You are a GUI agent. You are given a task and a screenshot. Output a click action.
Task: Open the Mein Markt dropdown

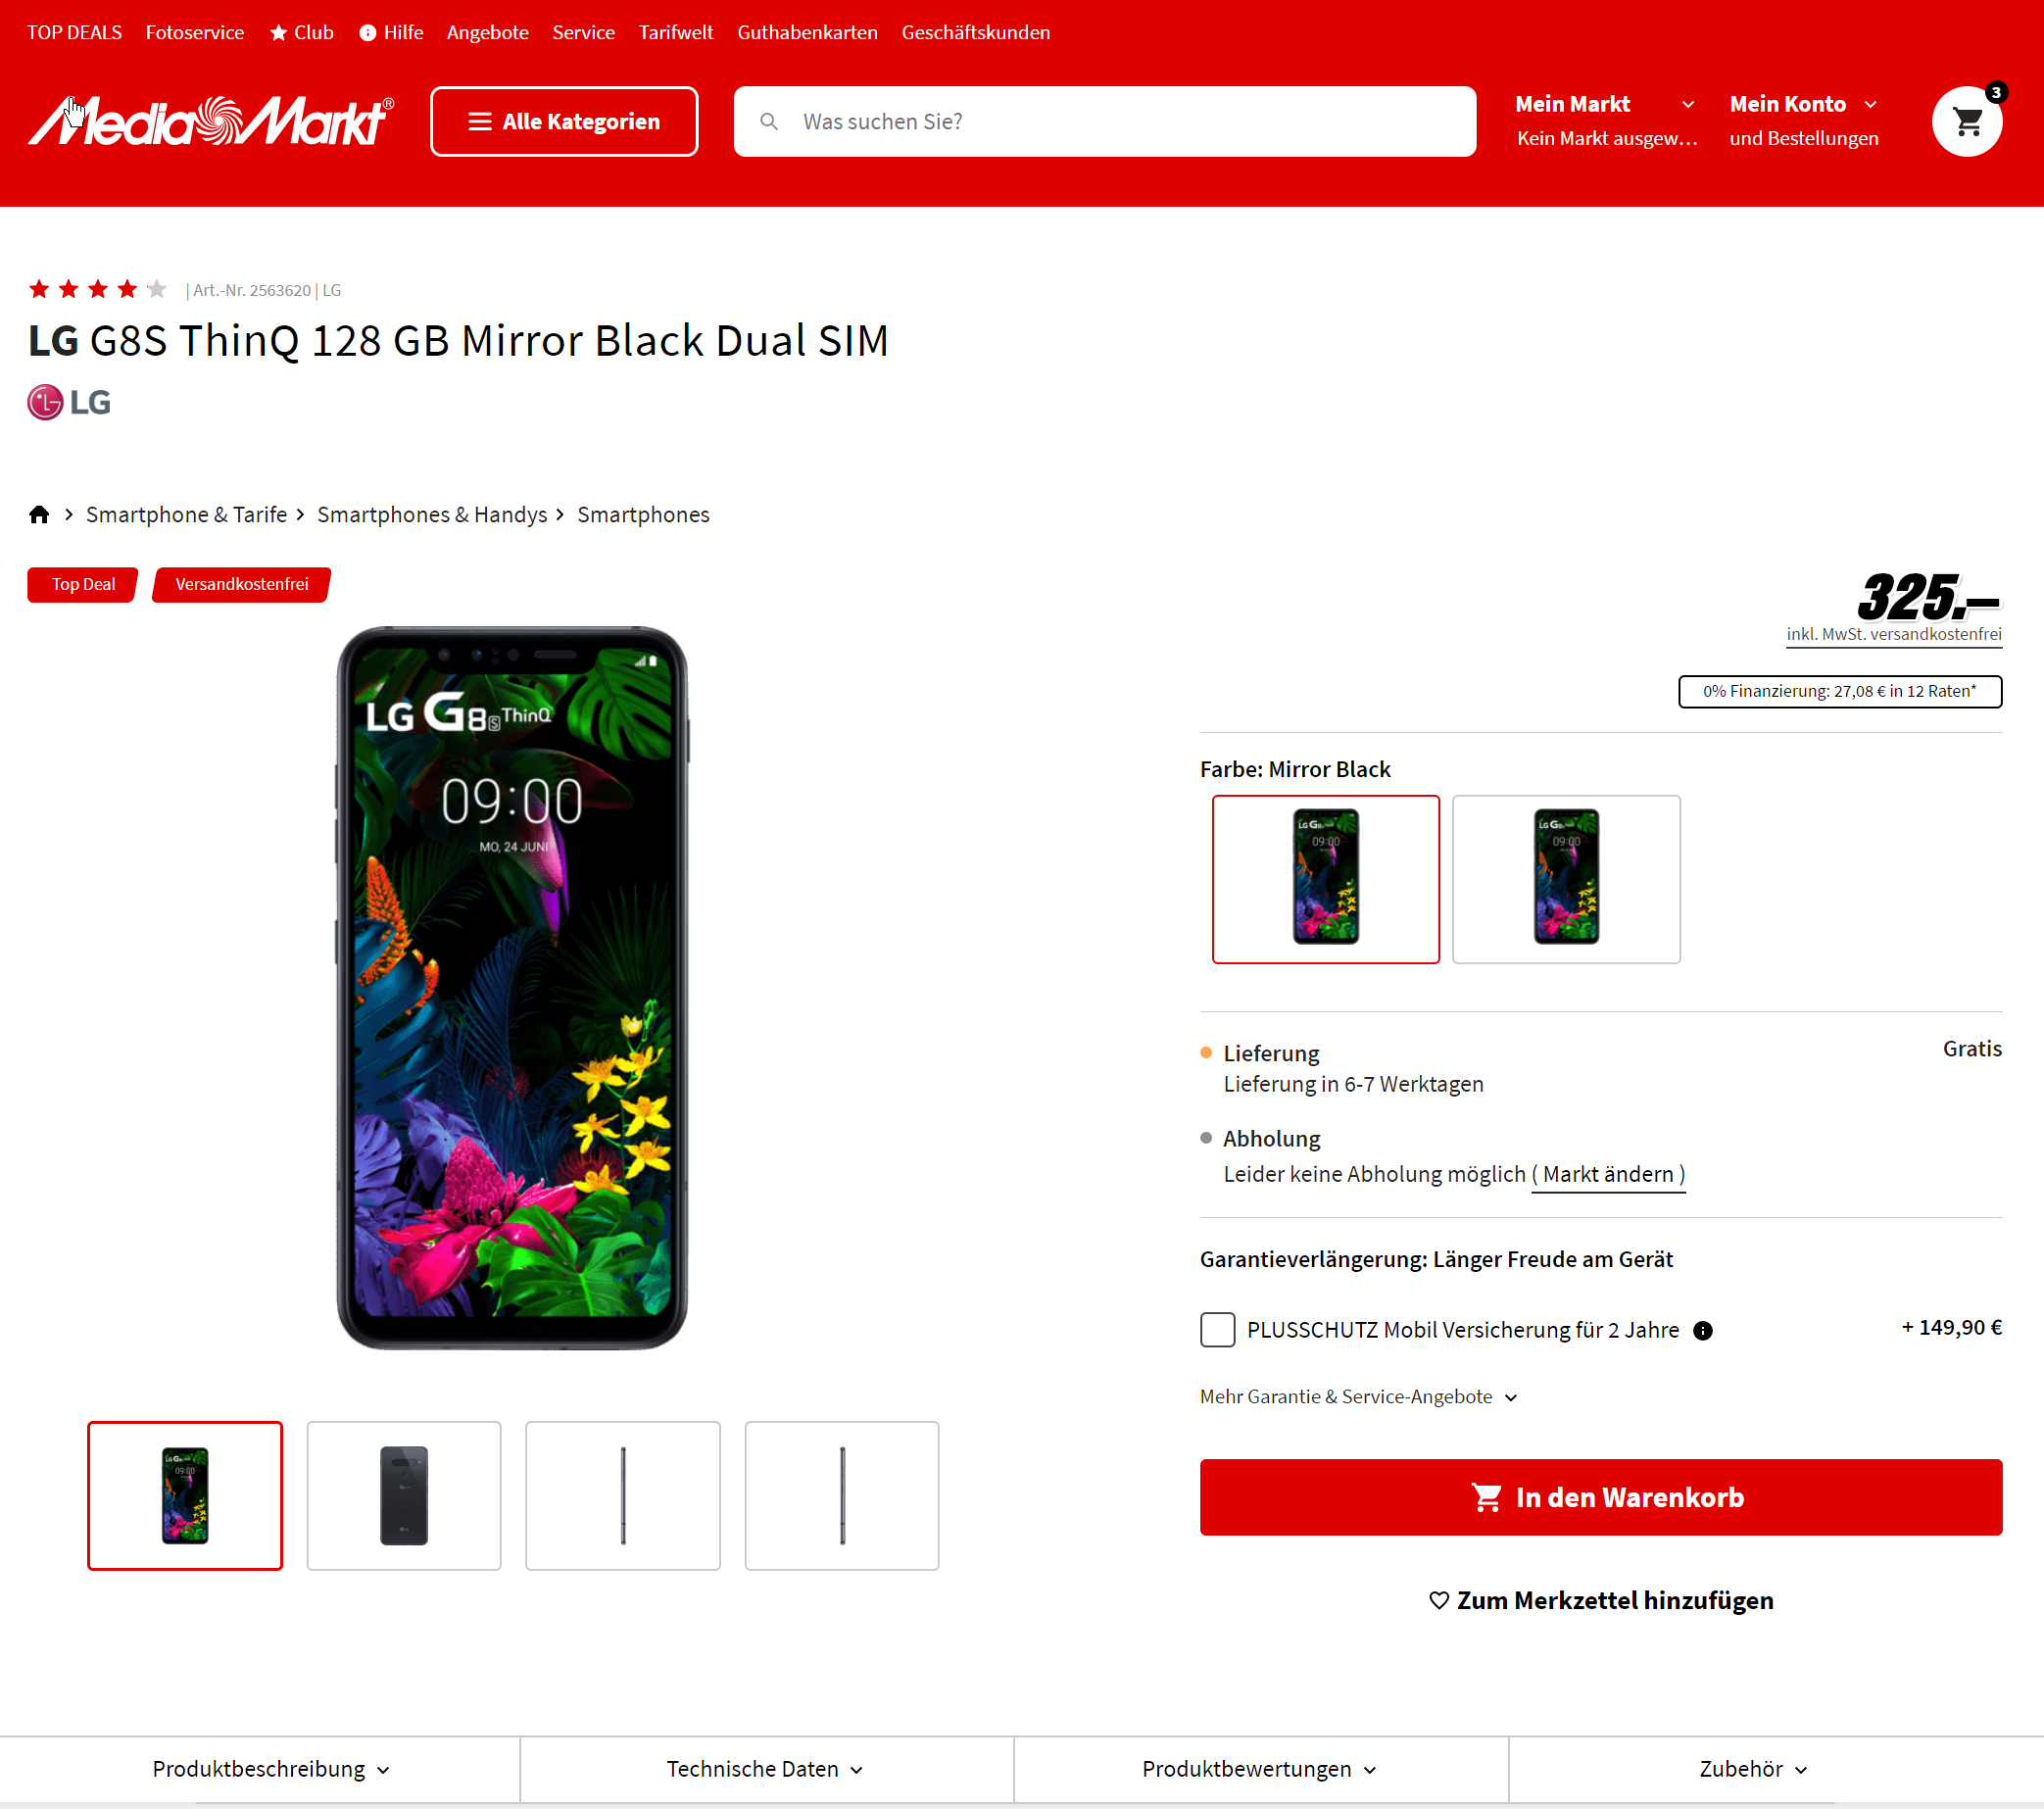point(1605,121)
